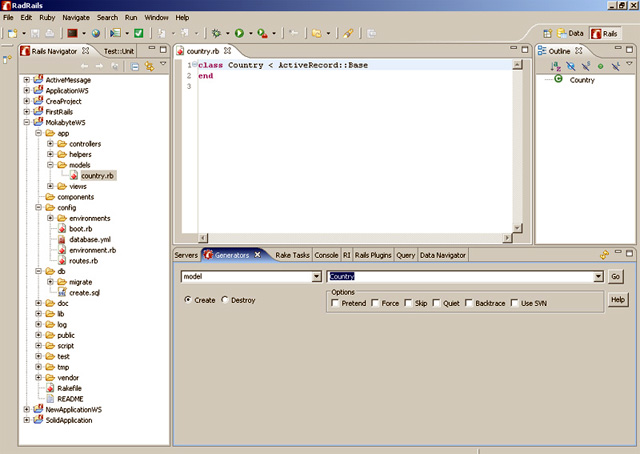Enable the Use SVN checkbox

pyautogui.click(x=514, y=303)
